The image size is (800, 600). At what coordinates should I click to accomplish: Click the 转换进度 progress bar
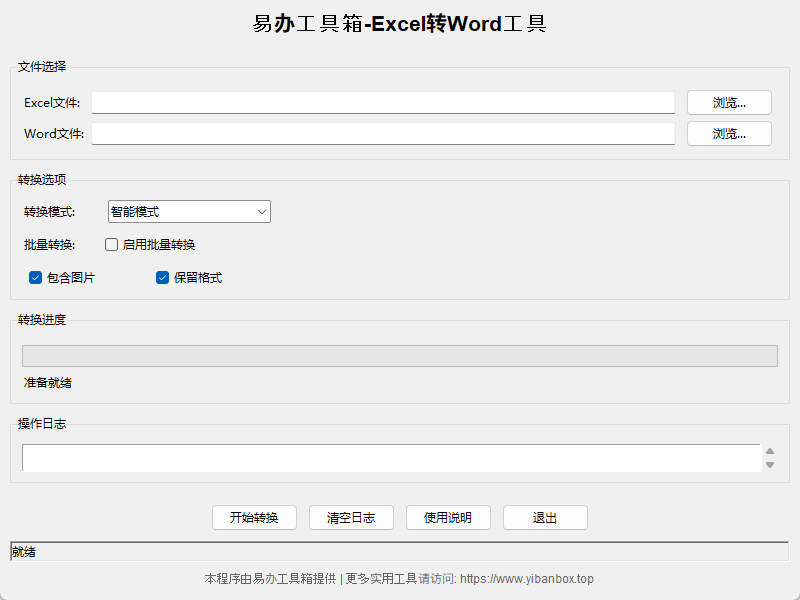click(399, 356)
